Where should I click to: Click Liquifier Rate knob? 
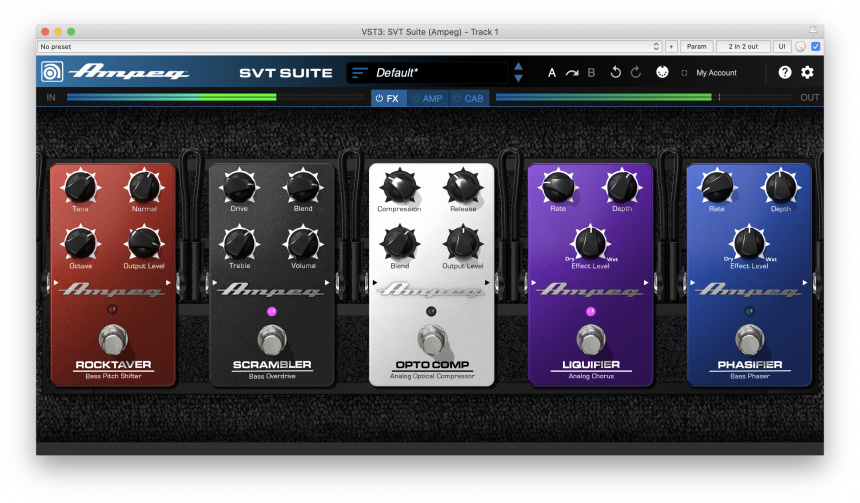coord(558,186)
